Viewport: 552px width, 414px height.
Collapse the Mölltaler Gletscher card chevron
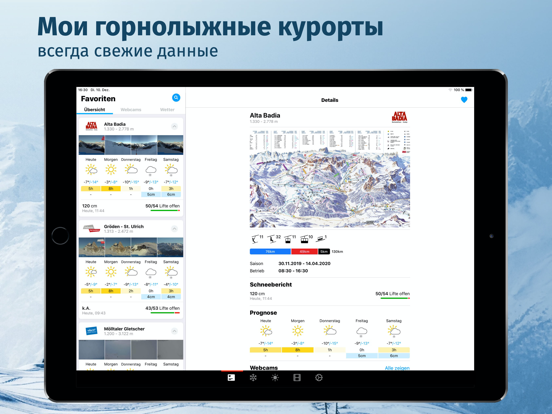(174, 331)
